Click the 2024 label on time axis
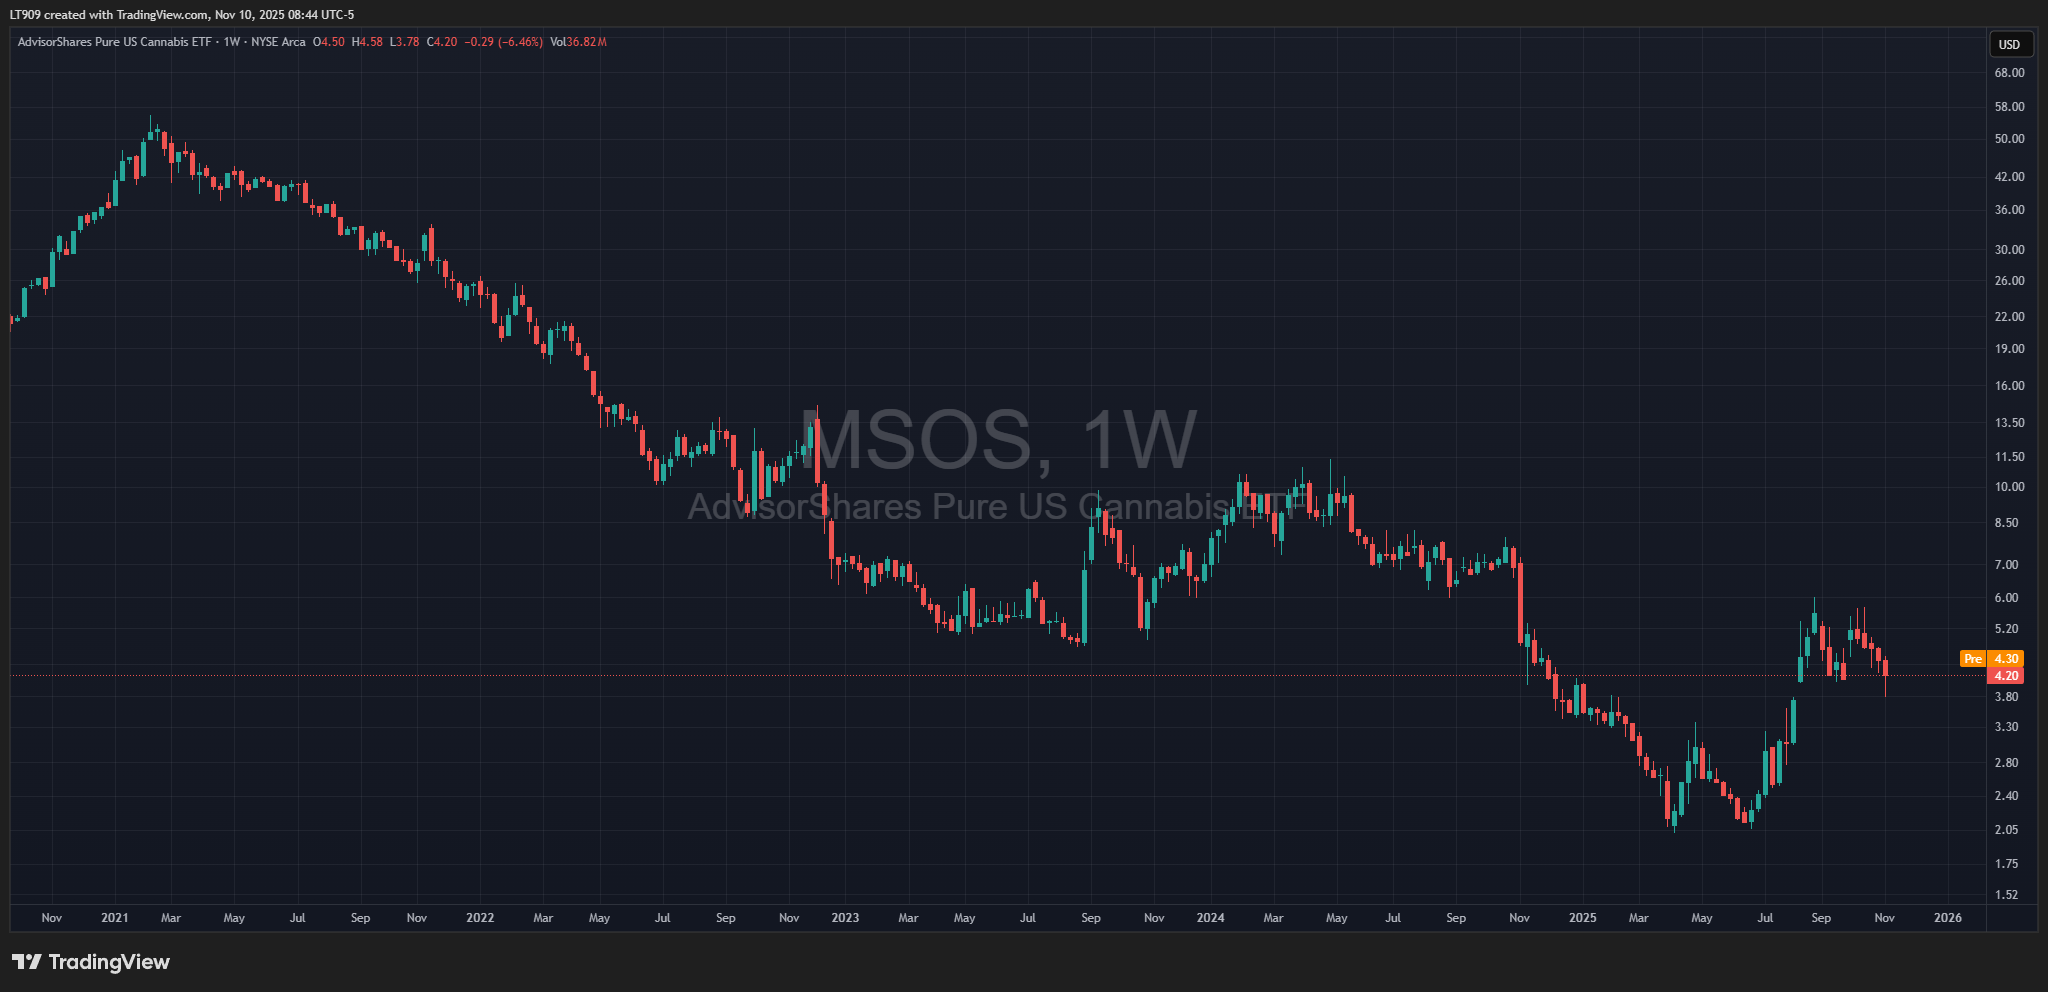2048x992 pixels. tap(1210, 918)
